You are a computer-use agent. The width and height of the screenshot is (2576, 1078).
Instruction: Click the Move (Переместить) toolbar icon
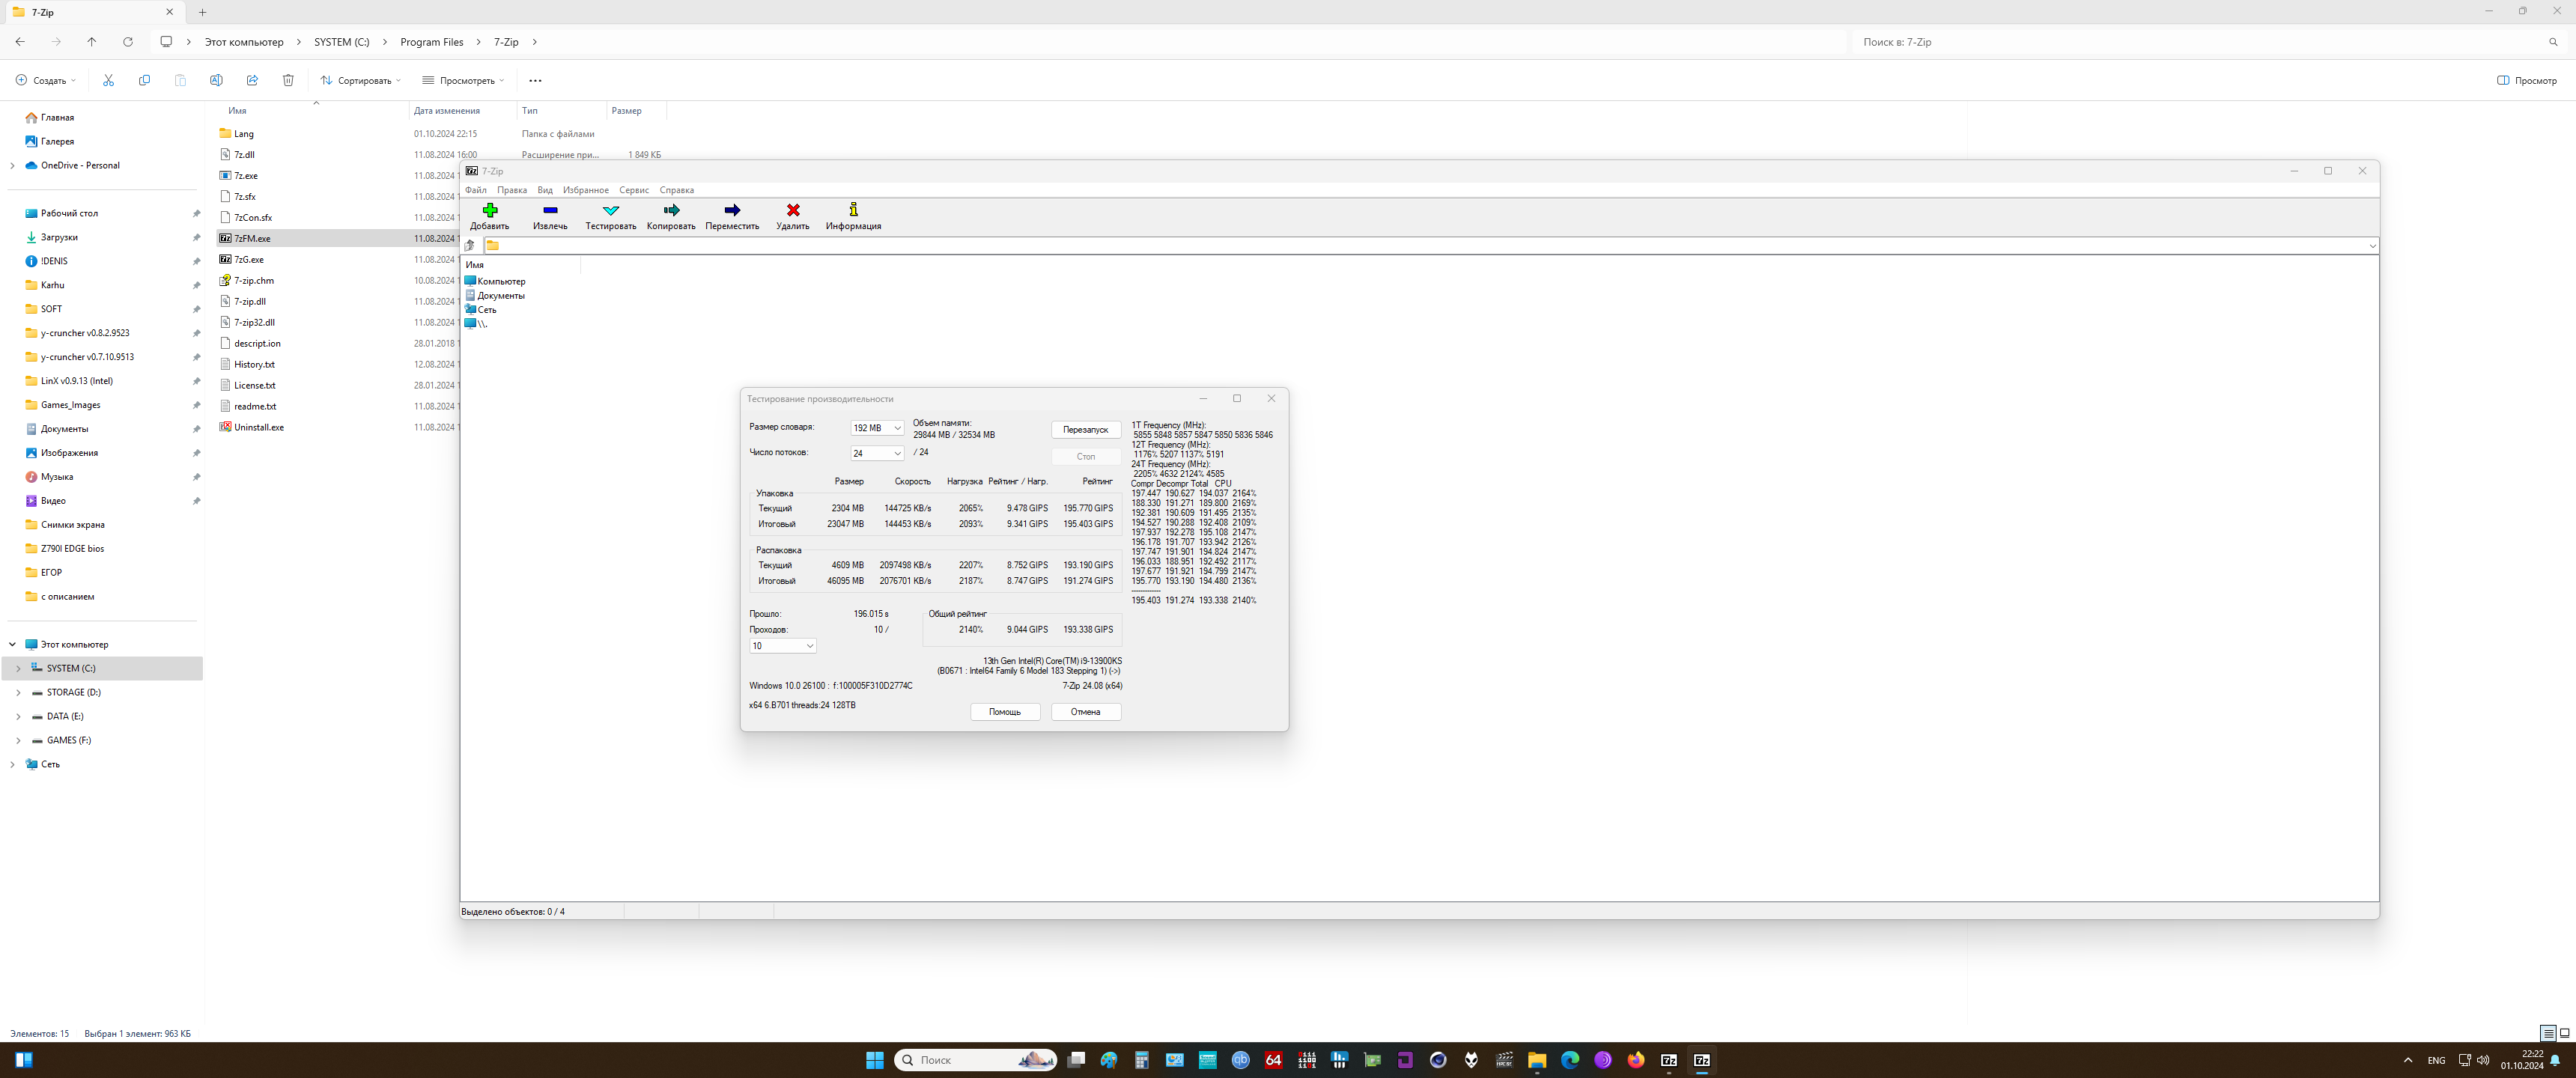click(732, 211)
